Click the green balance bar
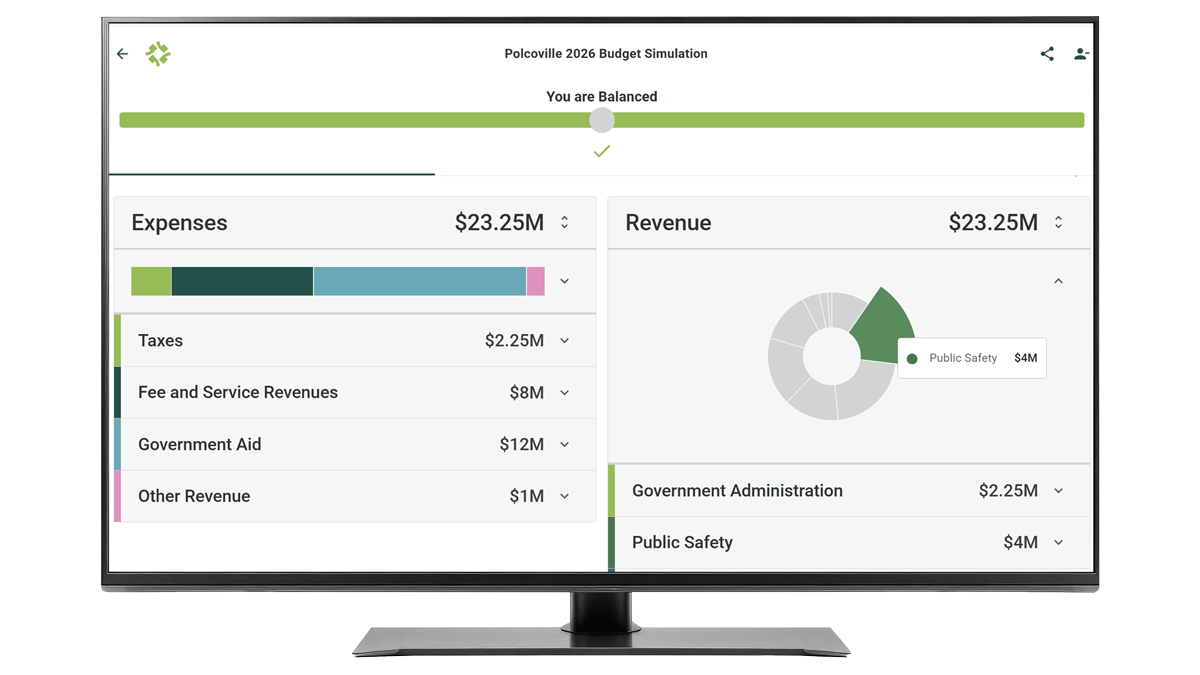1200x675 pixels. click(601, 120)
